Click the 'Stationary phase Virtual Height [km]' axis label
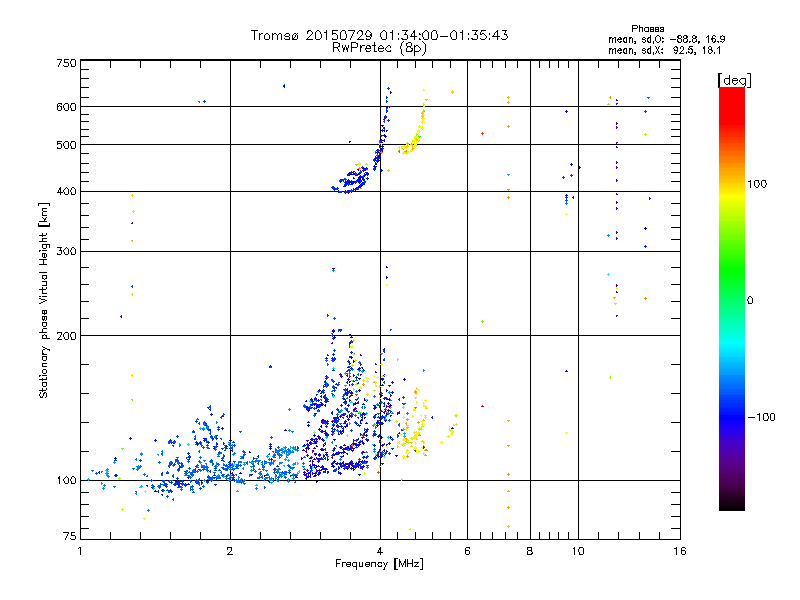The image size is (800, 600). click(43, 301)
